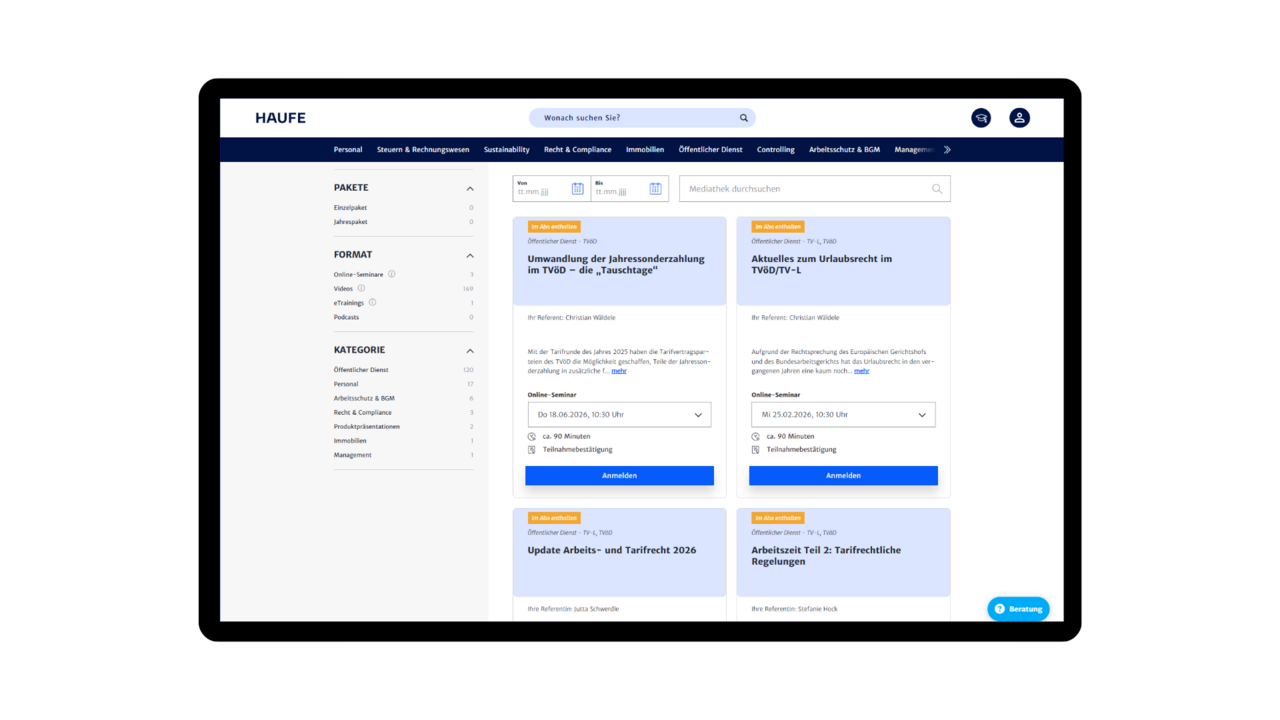Open Steuern & Rechnungswesen menu
1280x720 pixels.
click(x=423, y=150)
